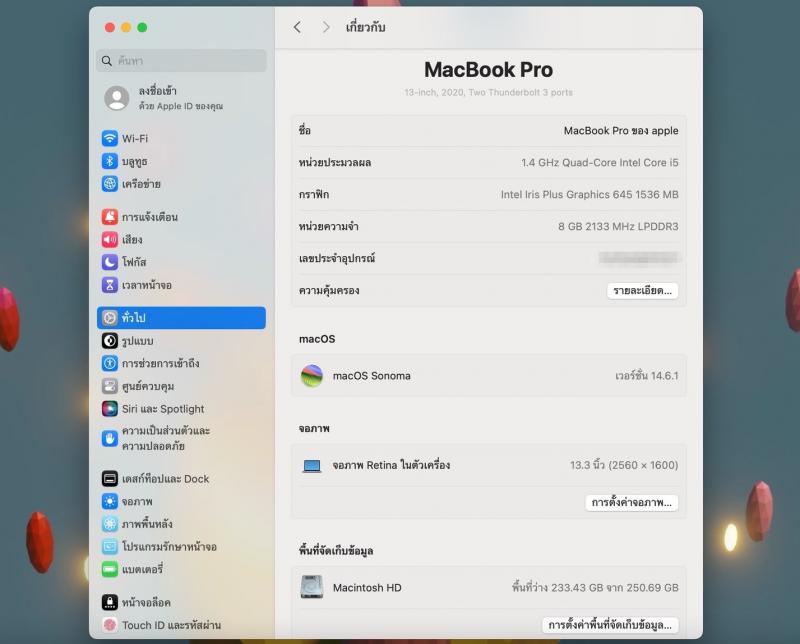800x644 pixels.
Task: Click the "MacBook Pro" heading
Action: [488, 70]
